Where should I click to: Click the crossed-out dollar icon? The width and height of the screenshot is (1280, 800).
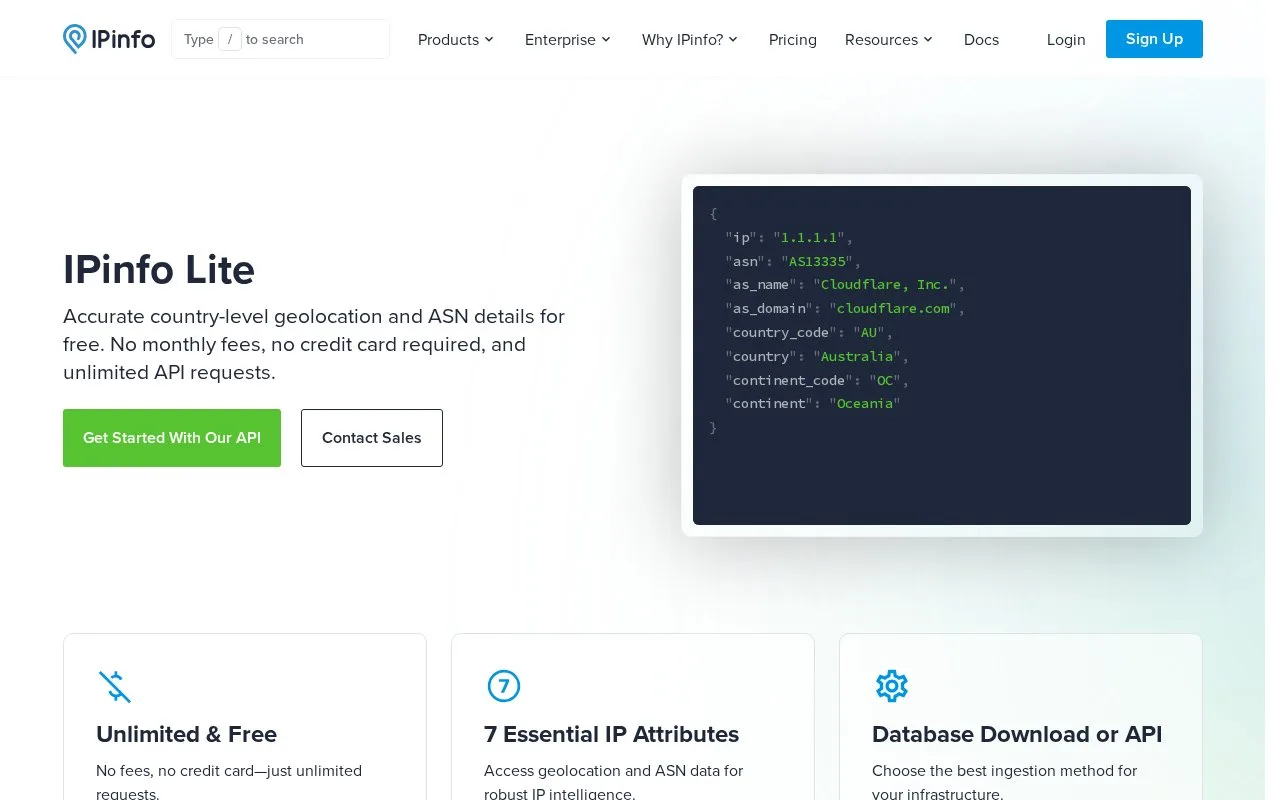115,686
